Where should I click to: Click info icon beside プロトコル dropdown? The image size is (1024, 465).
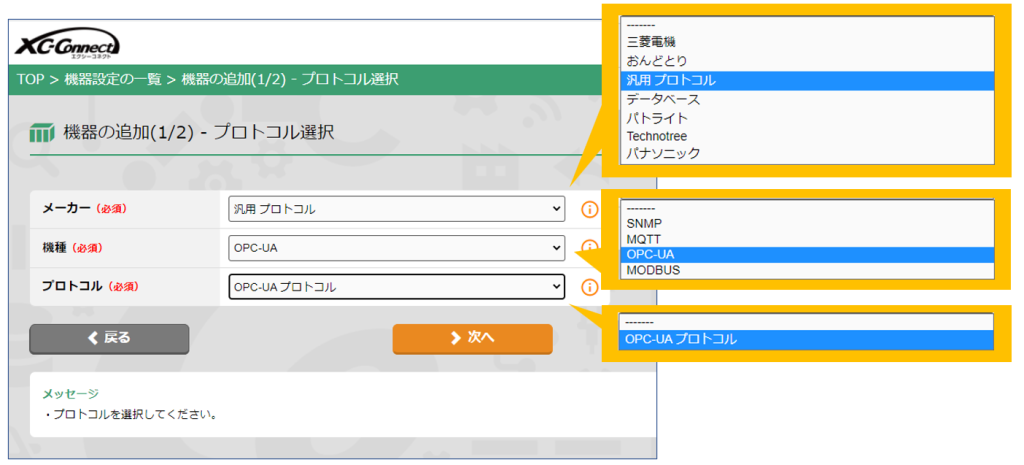[x=590, y=287]
